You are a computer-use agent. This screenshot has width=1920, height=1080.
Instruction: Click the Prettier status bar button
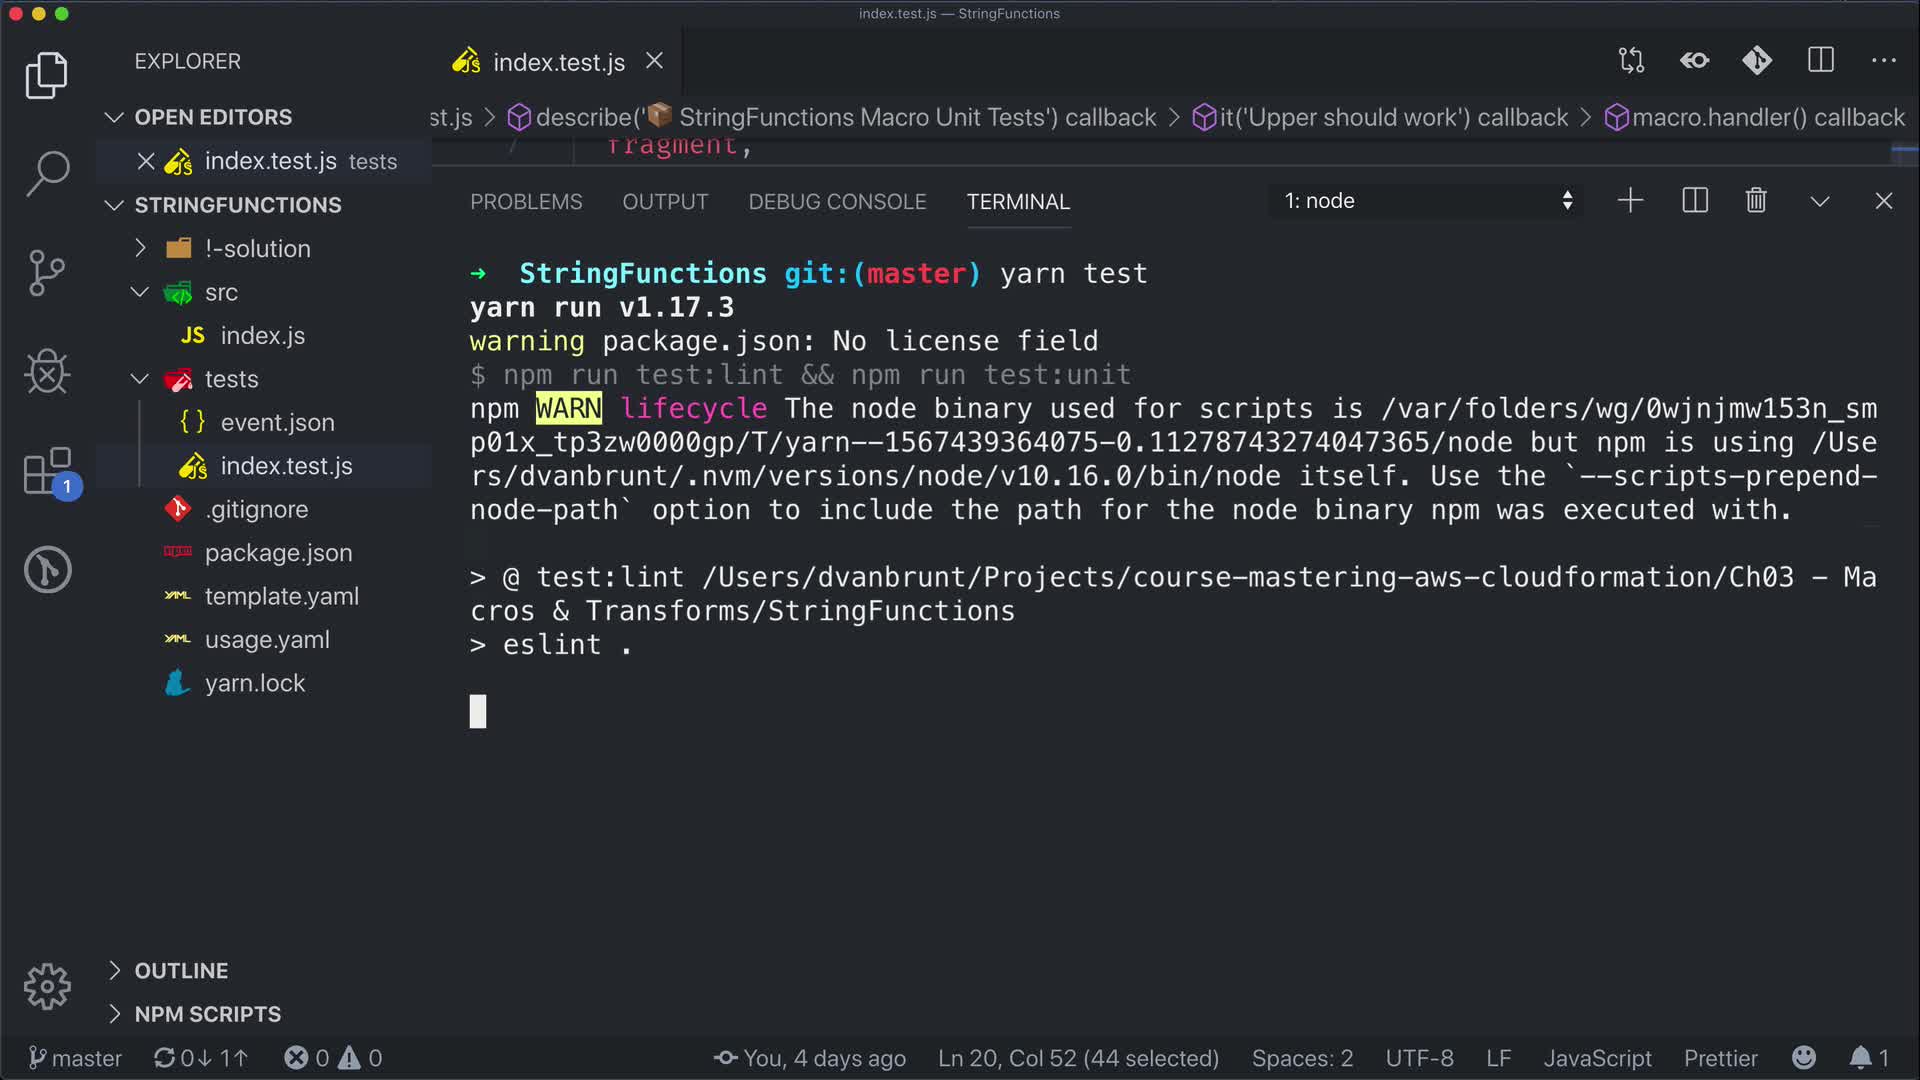click(x=1720, y=1057)
